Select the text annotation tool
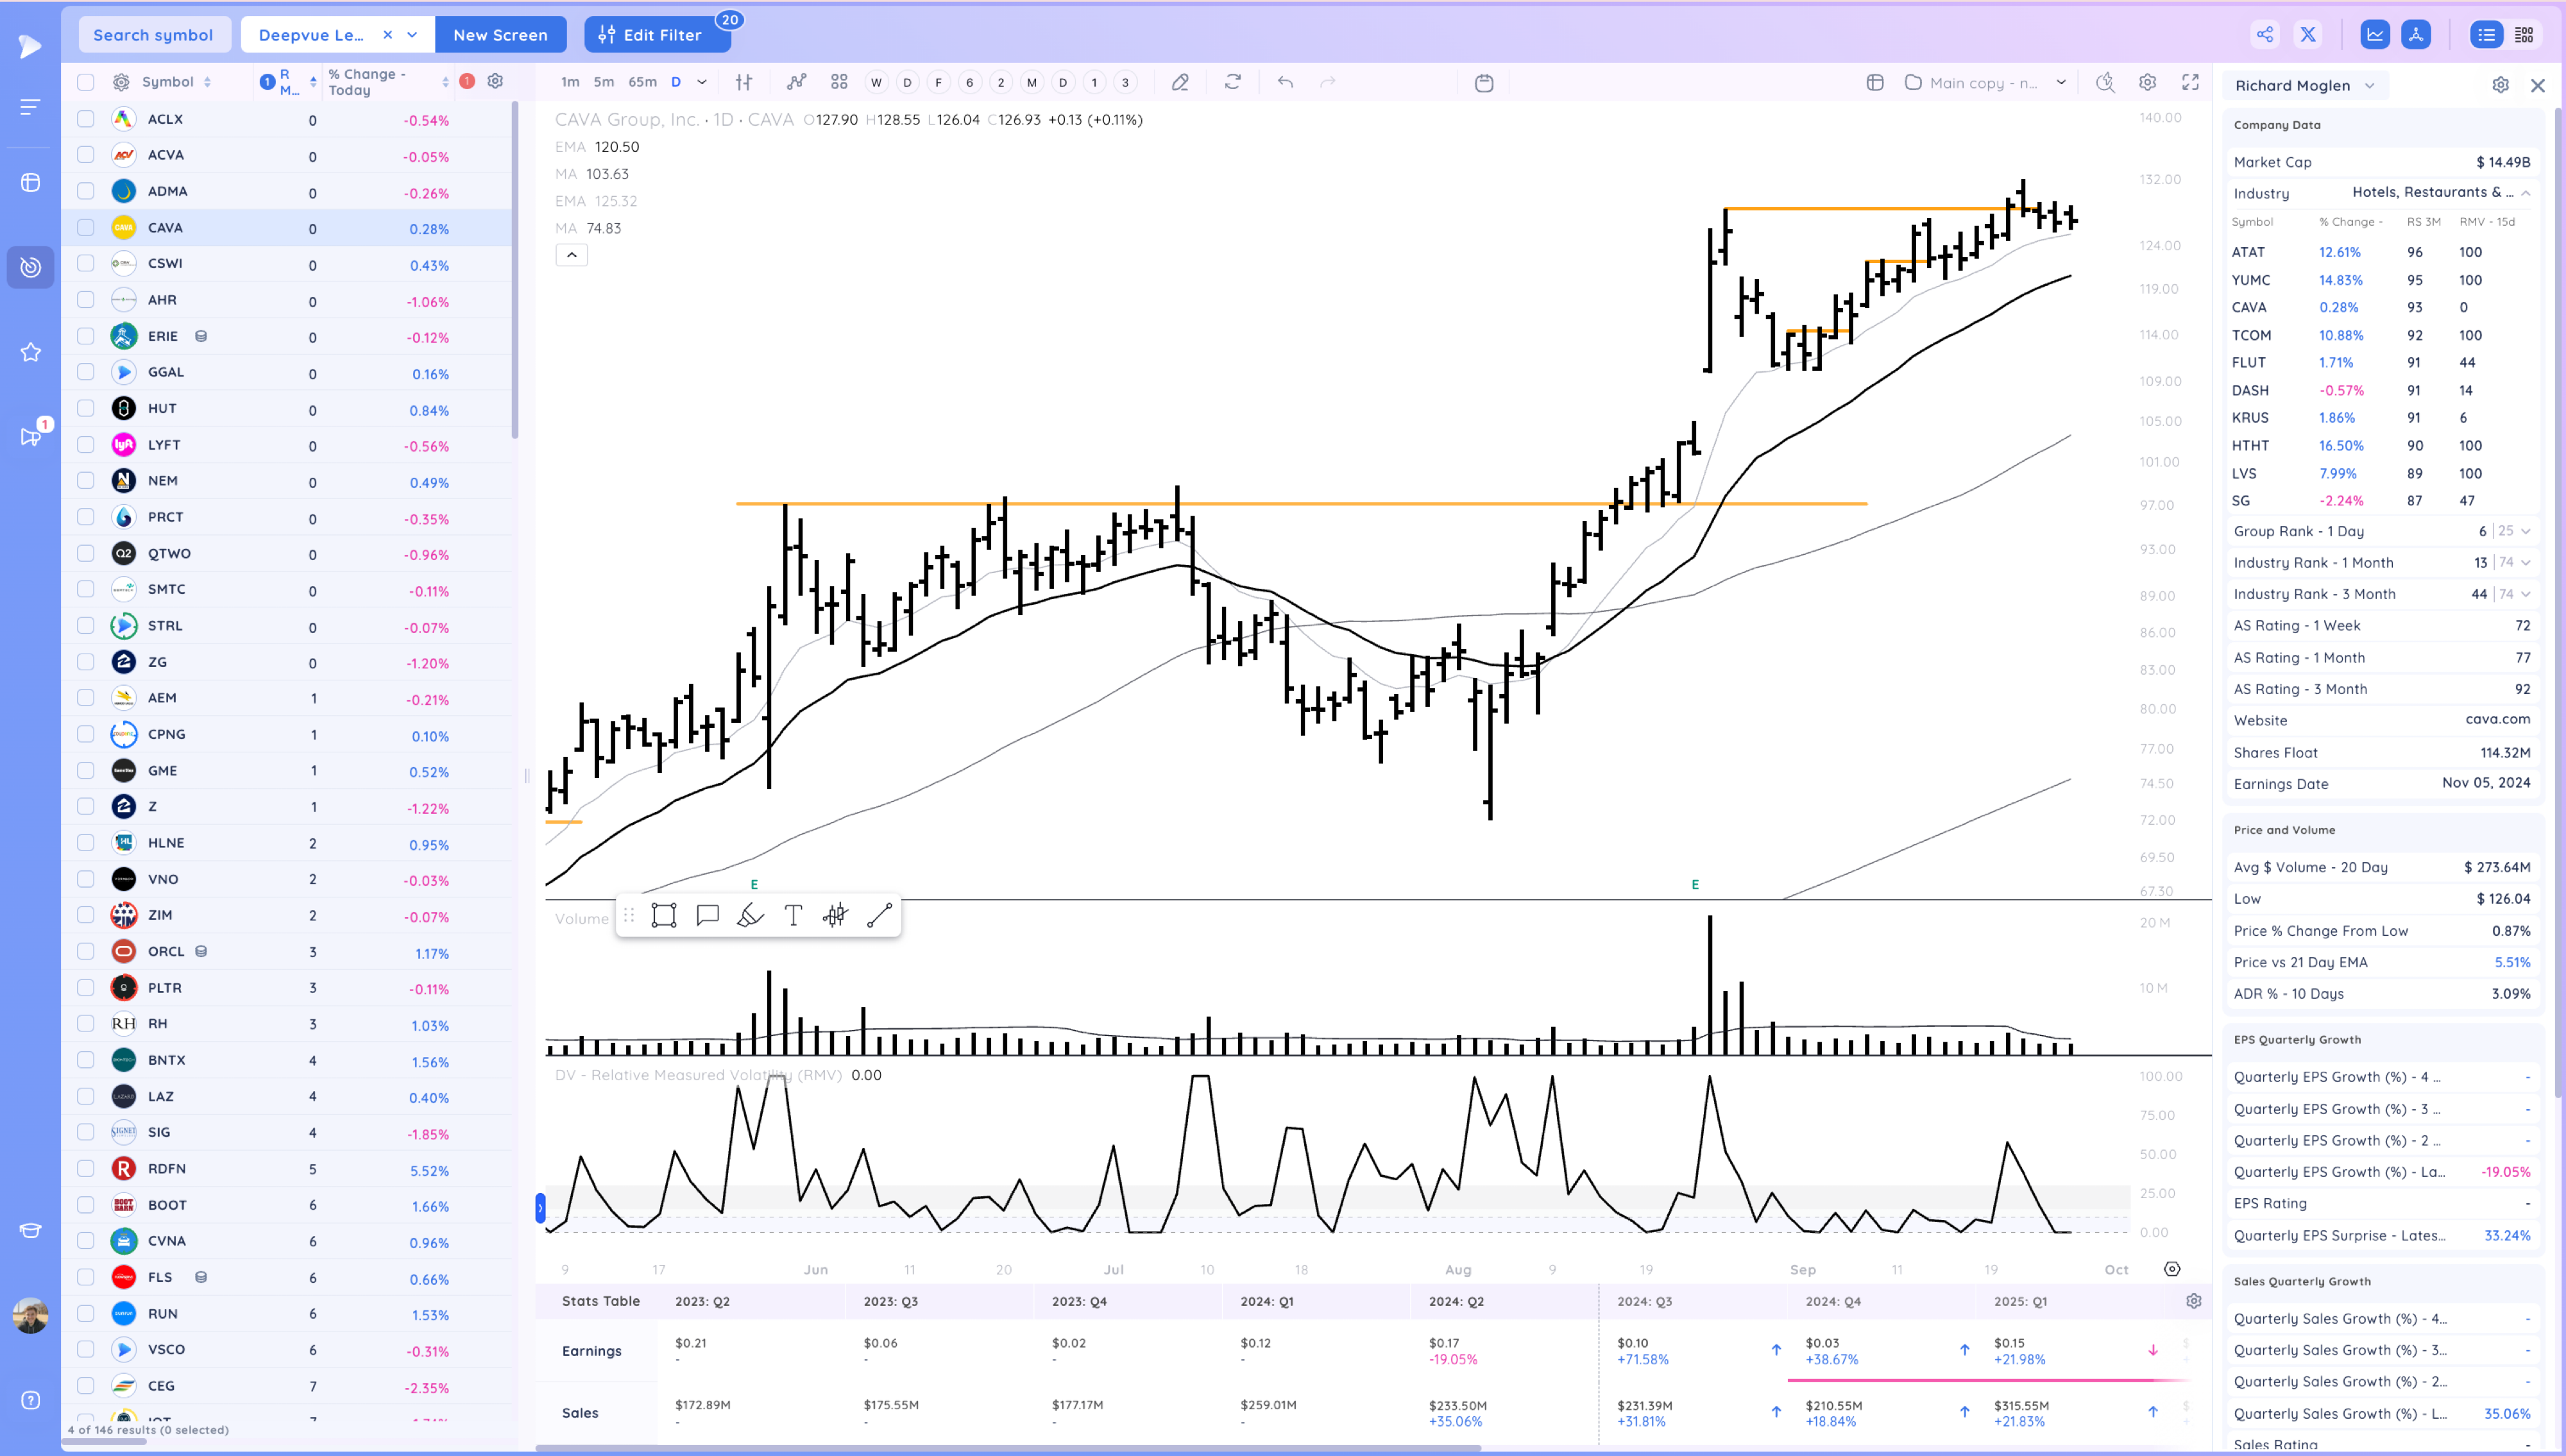 tap(793, 915)
